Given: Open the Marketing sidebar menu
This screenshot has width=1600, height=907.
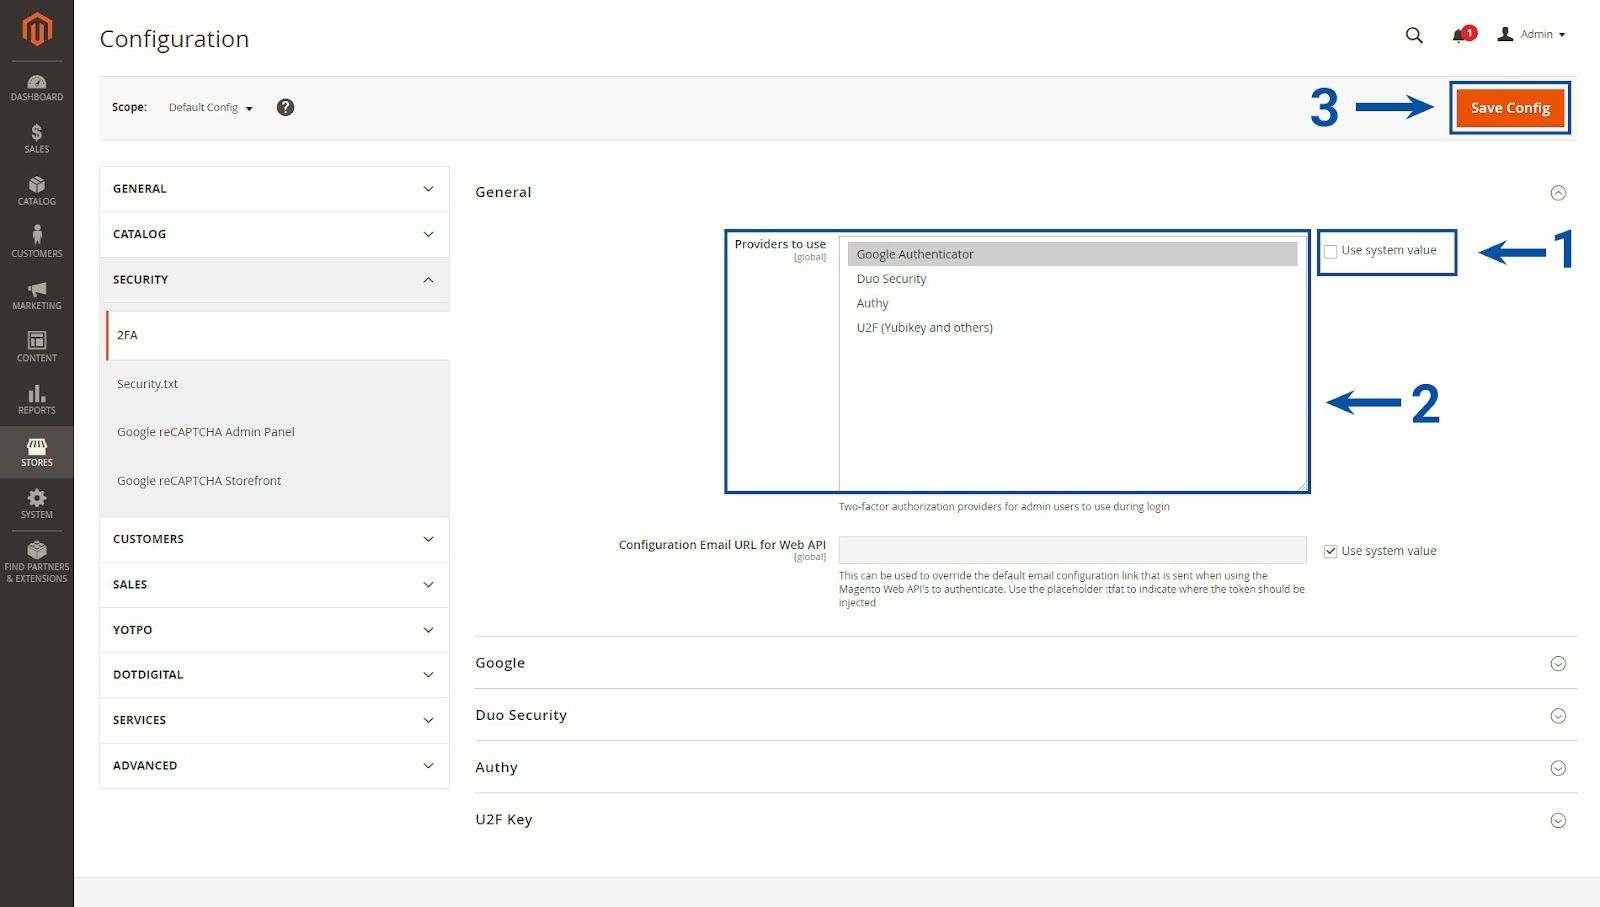Looking at the screenshot, I should [37, 295].
